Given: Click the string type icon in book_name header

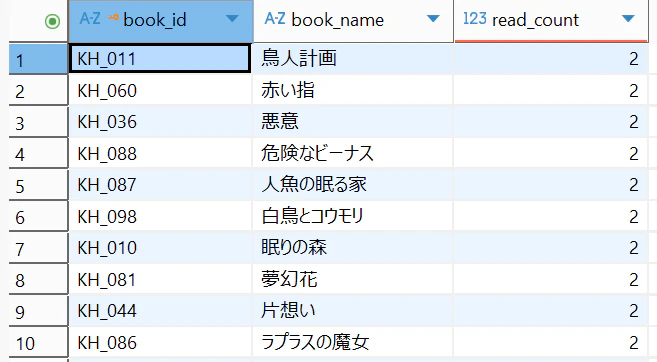Looking at the screenshot, I should pos(275,19).
